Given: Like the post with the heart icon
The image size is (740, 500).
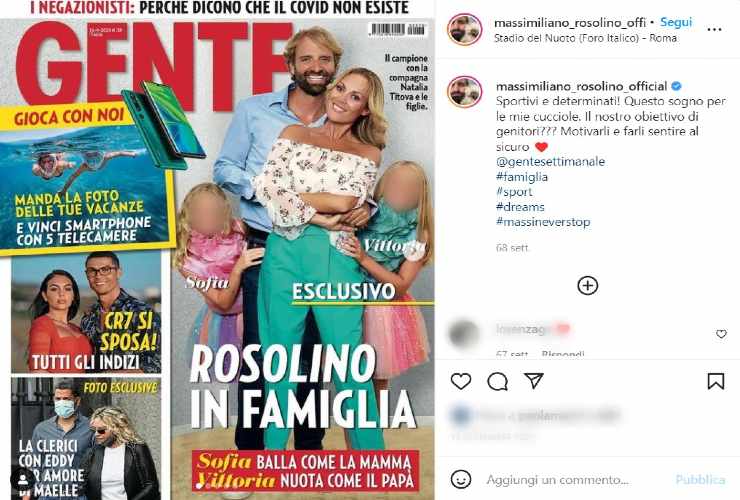Looking at the screenshot, I should 461,381.
